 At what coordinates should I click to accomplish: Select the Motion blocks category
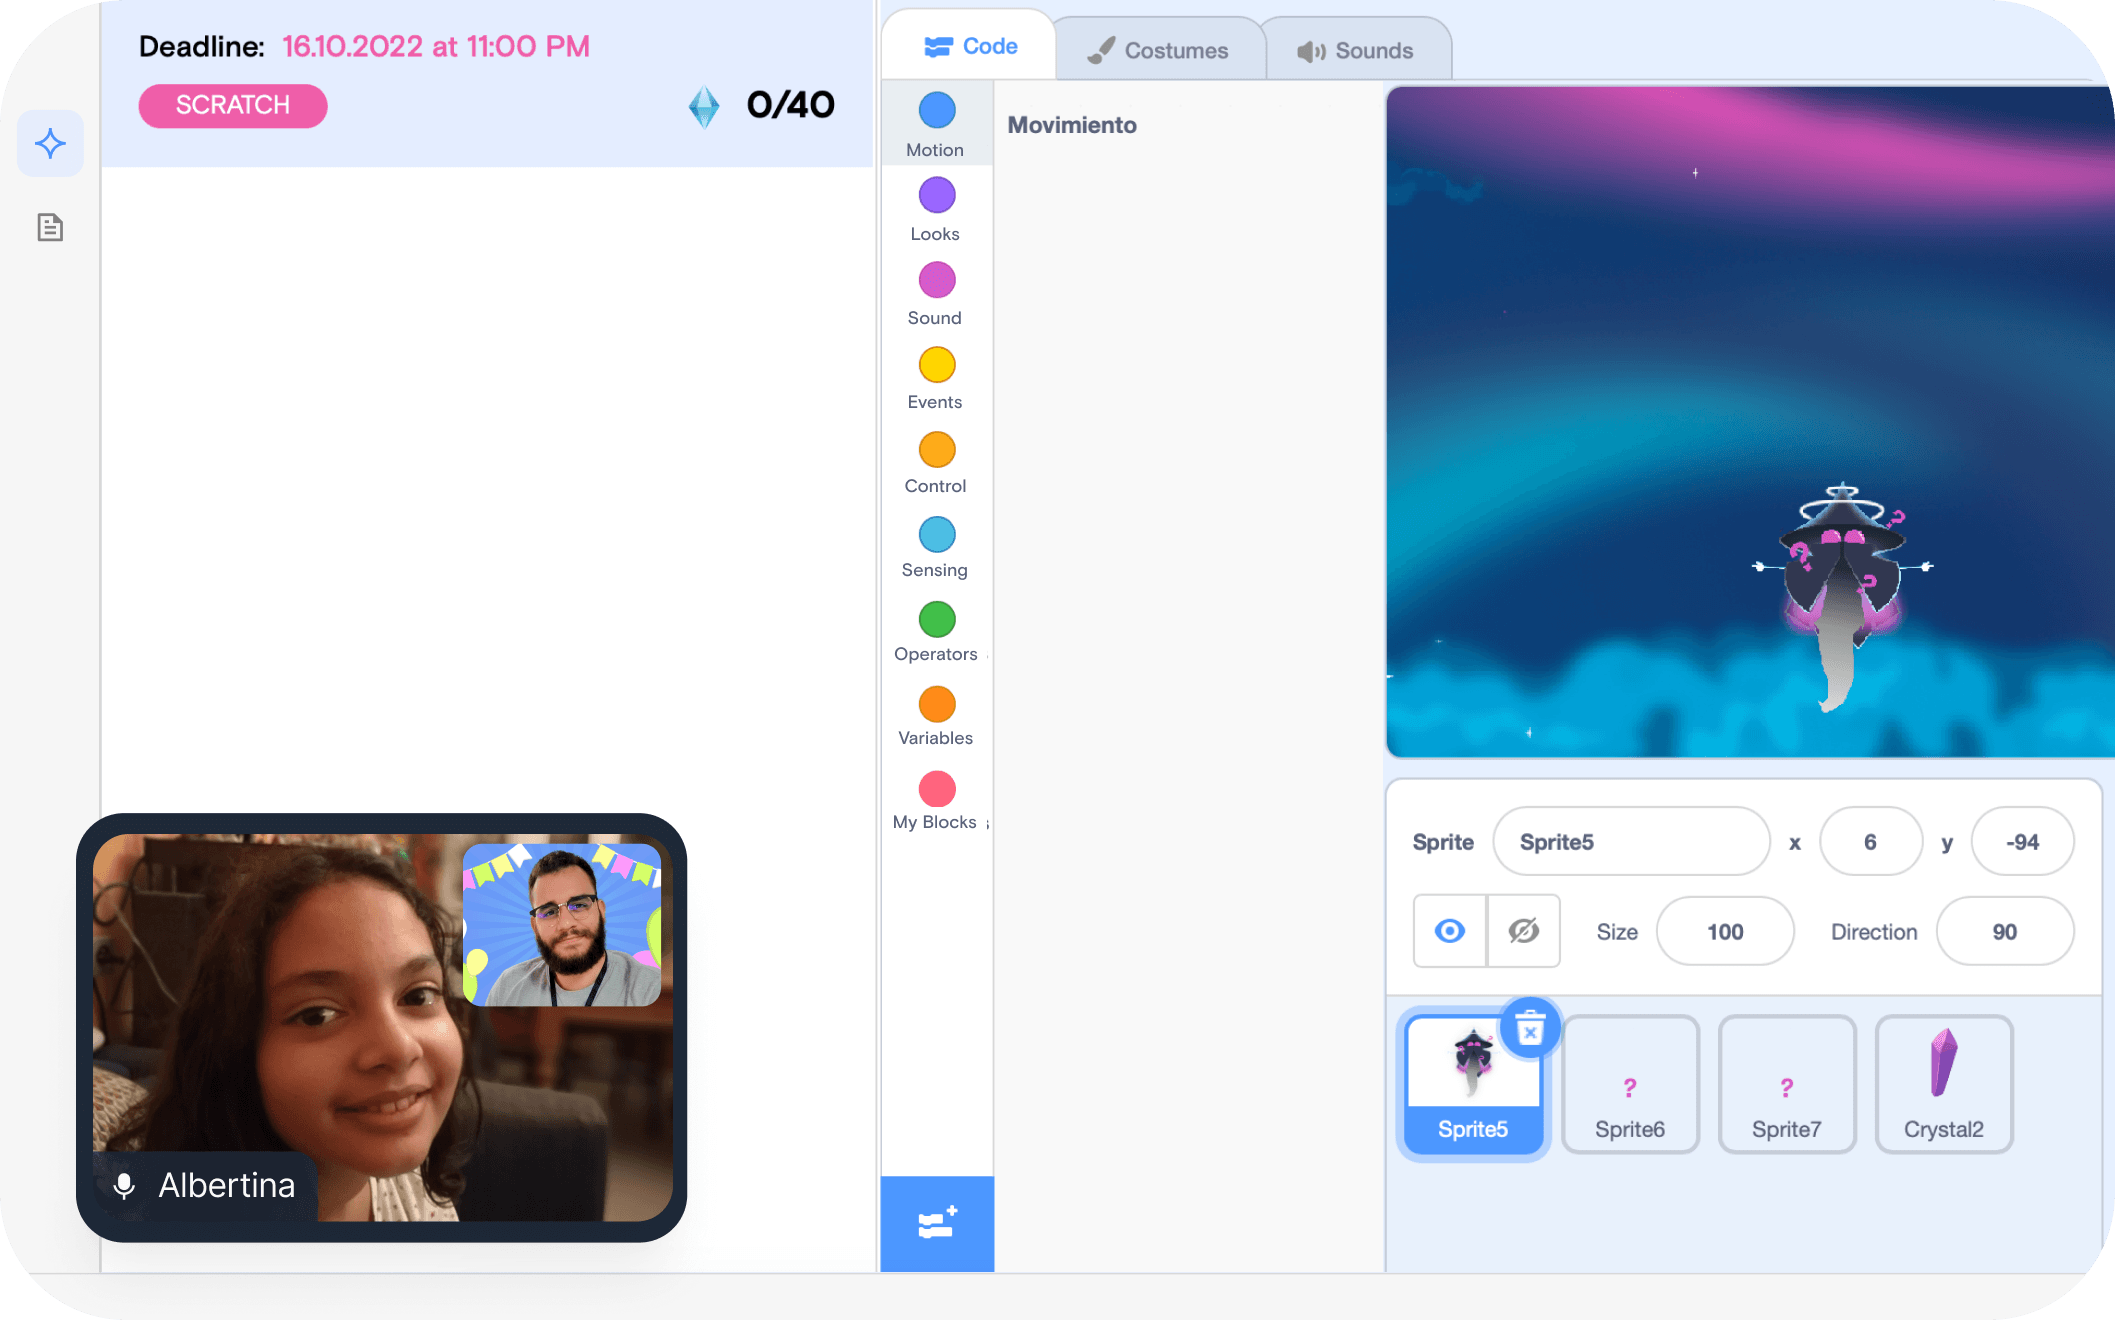tap(936, 124)
